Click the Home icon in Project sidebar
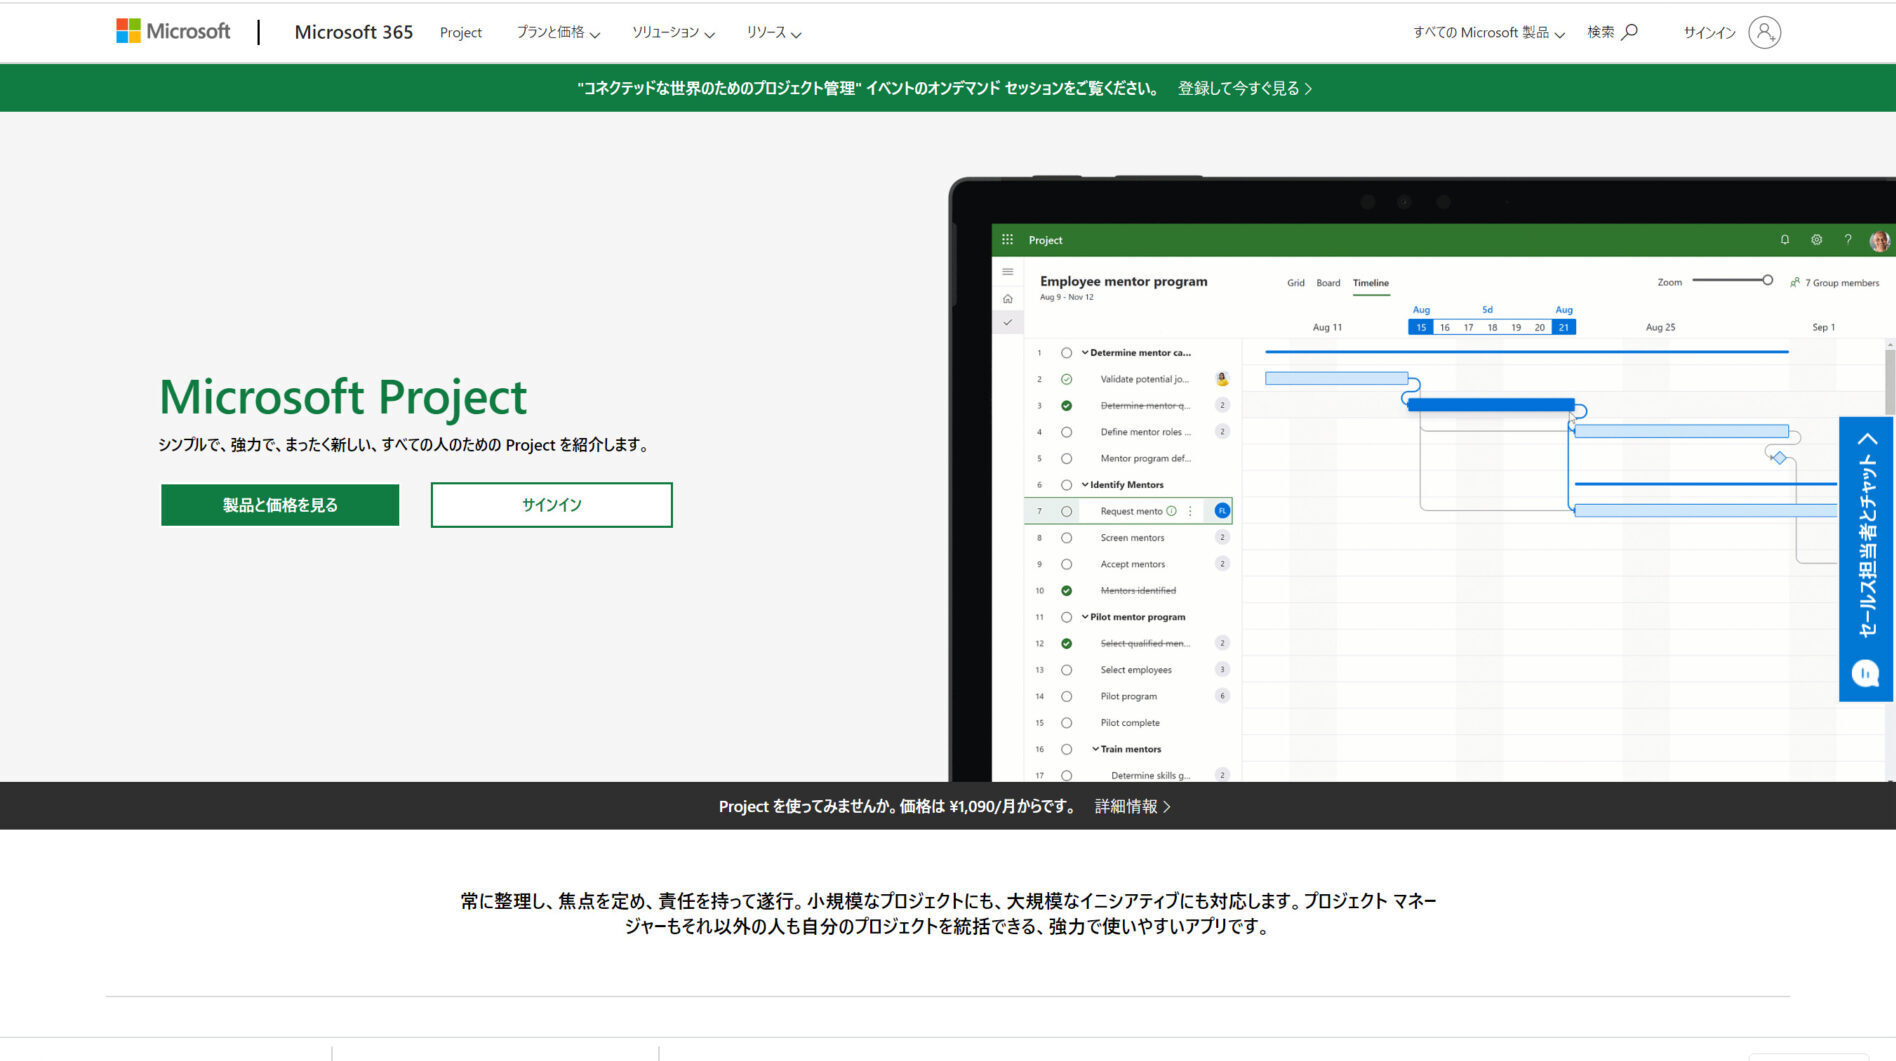The width and height of the screenshot is (1896, 1061). [x=1006, y=299]
